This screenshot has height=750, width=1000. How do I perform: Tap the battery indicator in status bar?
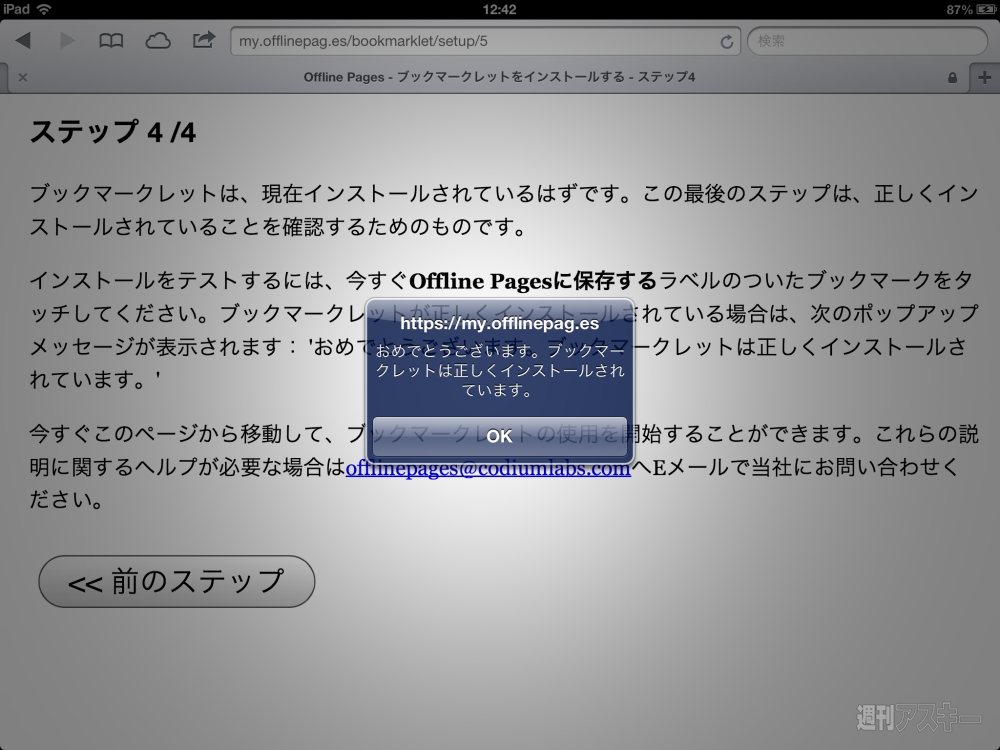[x=985, y=9]
